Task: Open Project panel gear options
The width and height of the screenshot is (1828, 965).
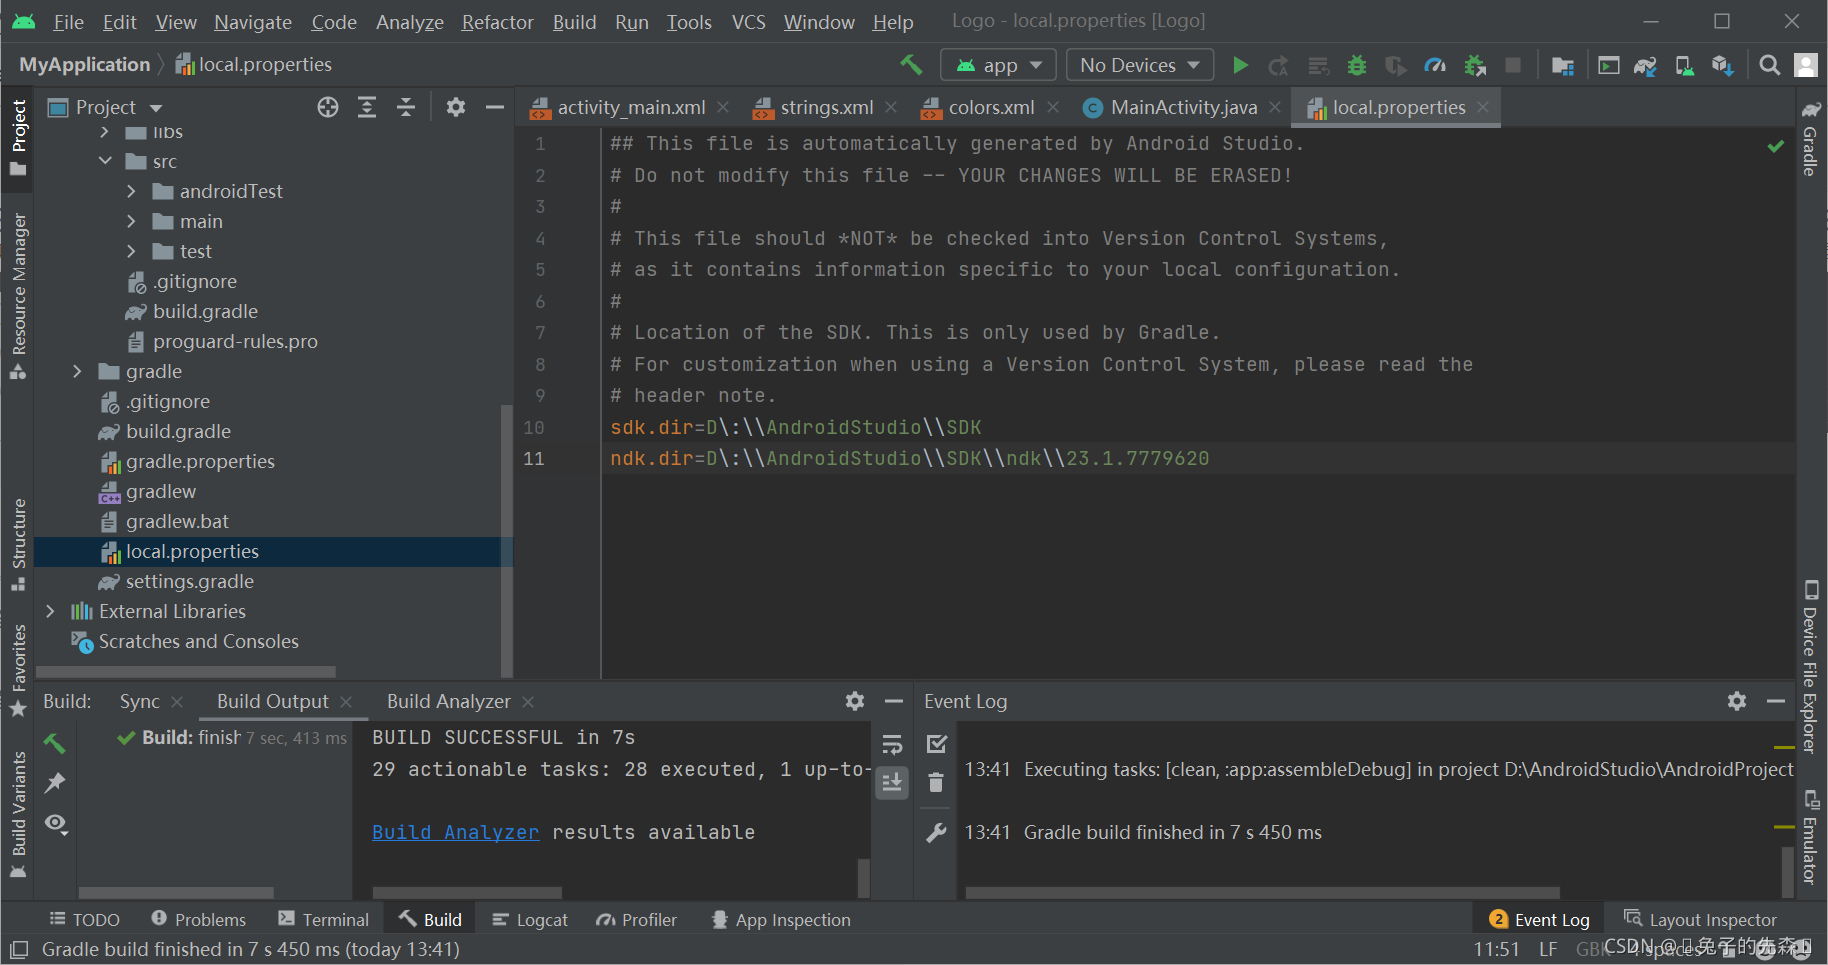Action: 456,107
